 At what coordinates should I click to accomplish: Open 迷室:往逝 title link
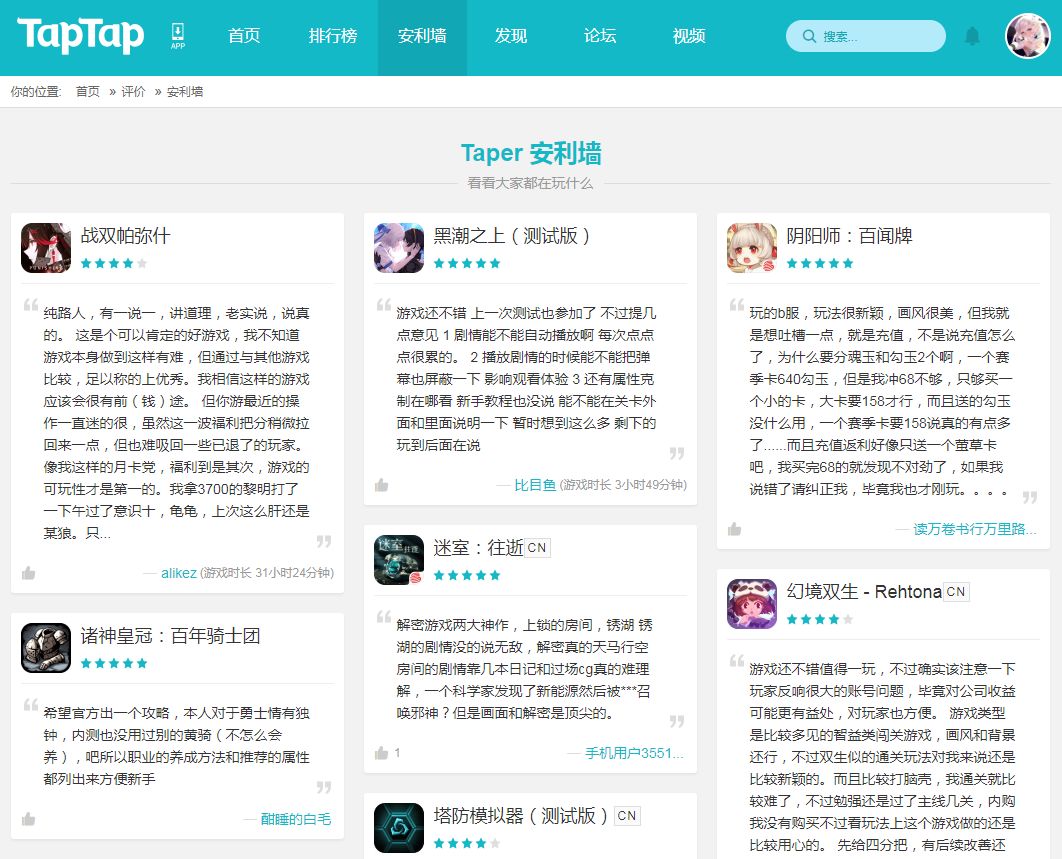(x=478, y=547)
